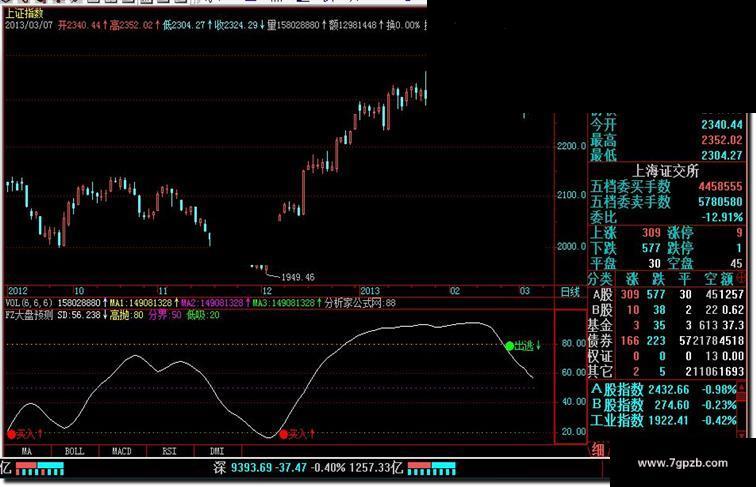The height and width of the screenshot is (487, 756).
Task: Switch to the BOLL indicator tab
Action: (74, 451)
